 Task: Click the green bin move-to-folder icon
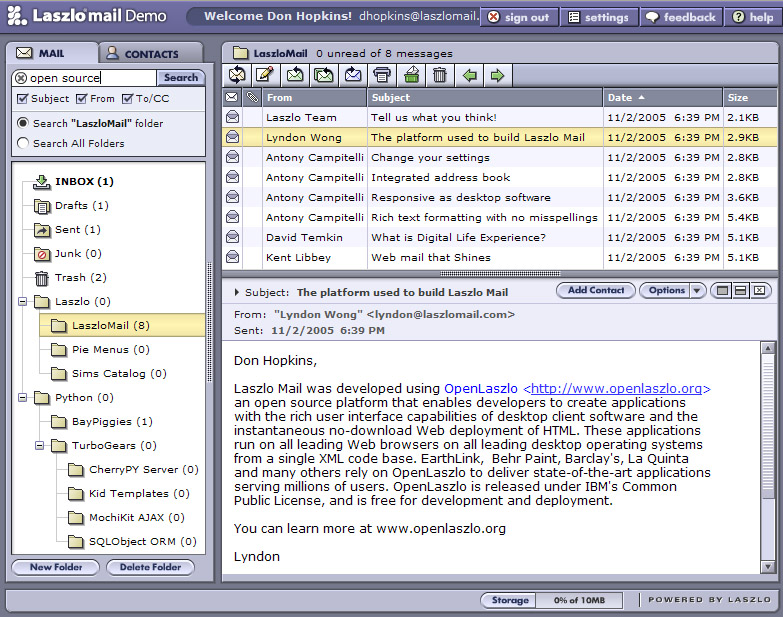click(411, 75)
